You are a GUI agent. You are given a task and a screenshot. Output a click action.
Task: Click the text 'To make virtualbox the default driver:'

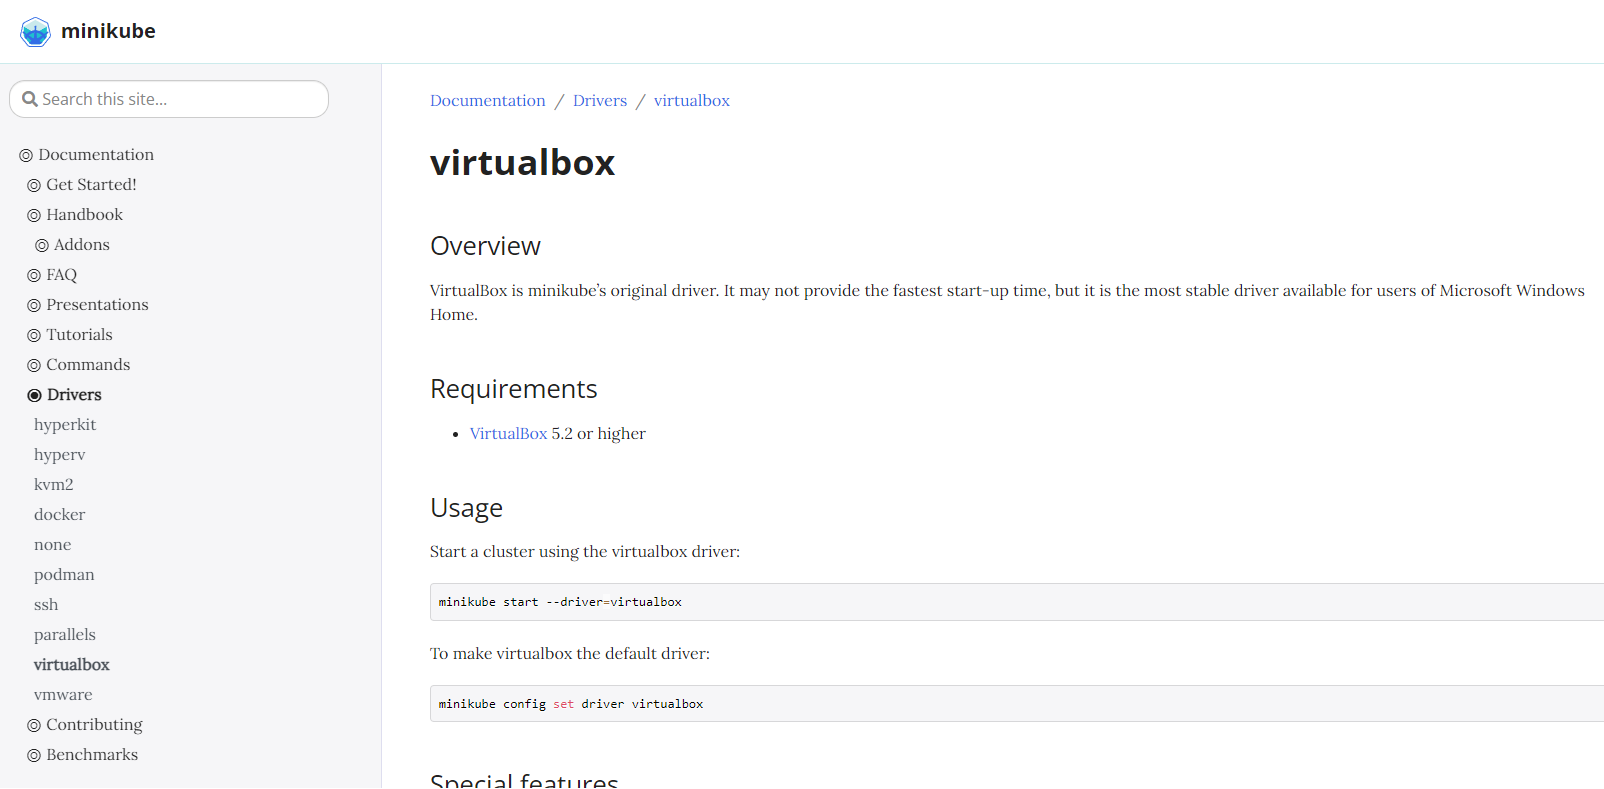pos(570,654)
